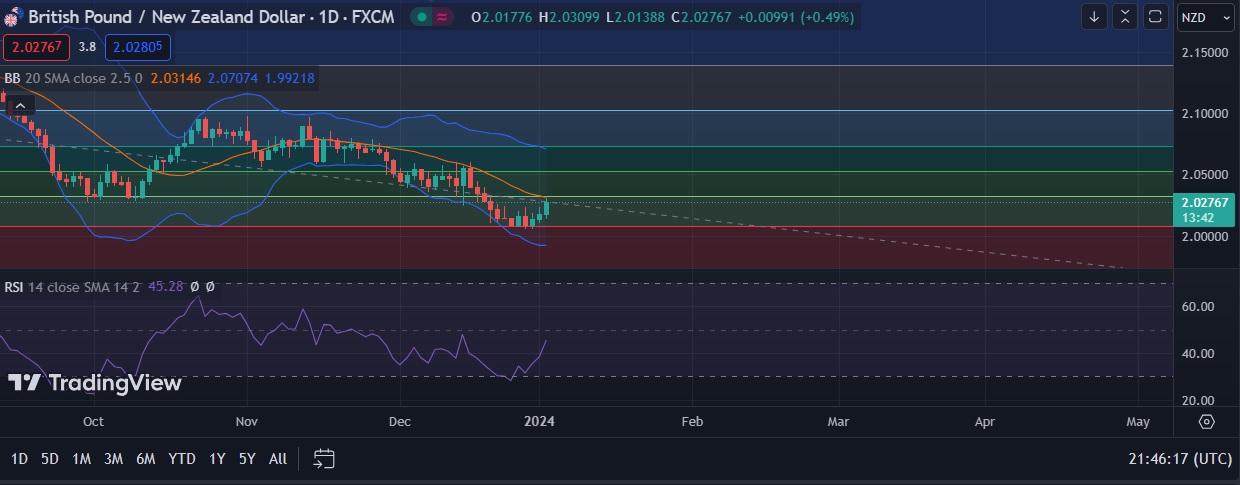The image size is (1240, 485).
Task: Click the 21:46:17 (UTC) timezone clock
Action: click(1178, 459)
